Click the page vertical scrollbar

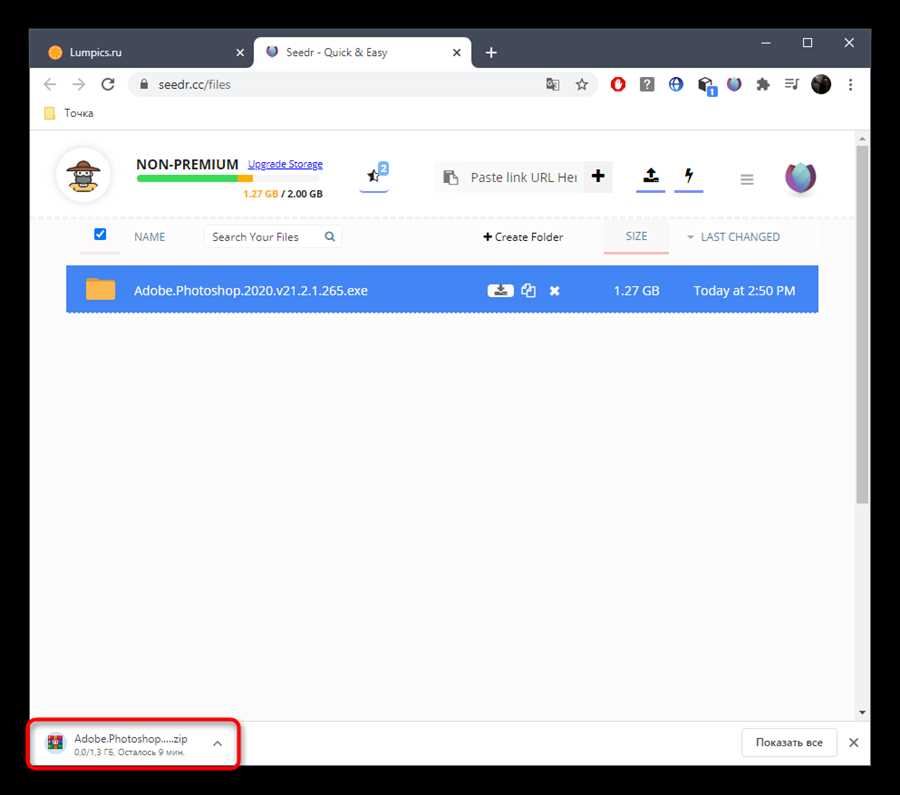pyautogui.click(x=862, y=325)
